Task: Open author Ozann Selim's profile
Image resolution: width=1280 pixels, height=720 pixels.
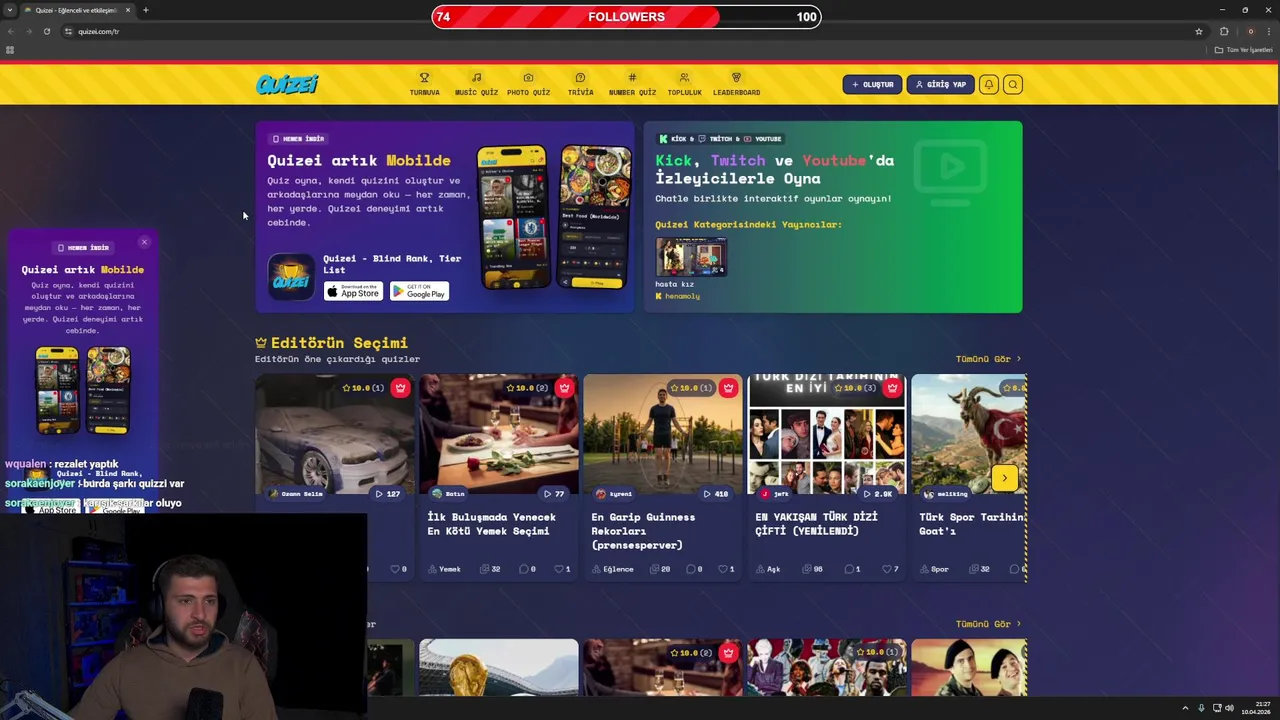Action: pos(296,494)
